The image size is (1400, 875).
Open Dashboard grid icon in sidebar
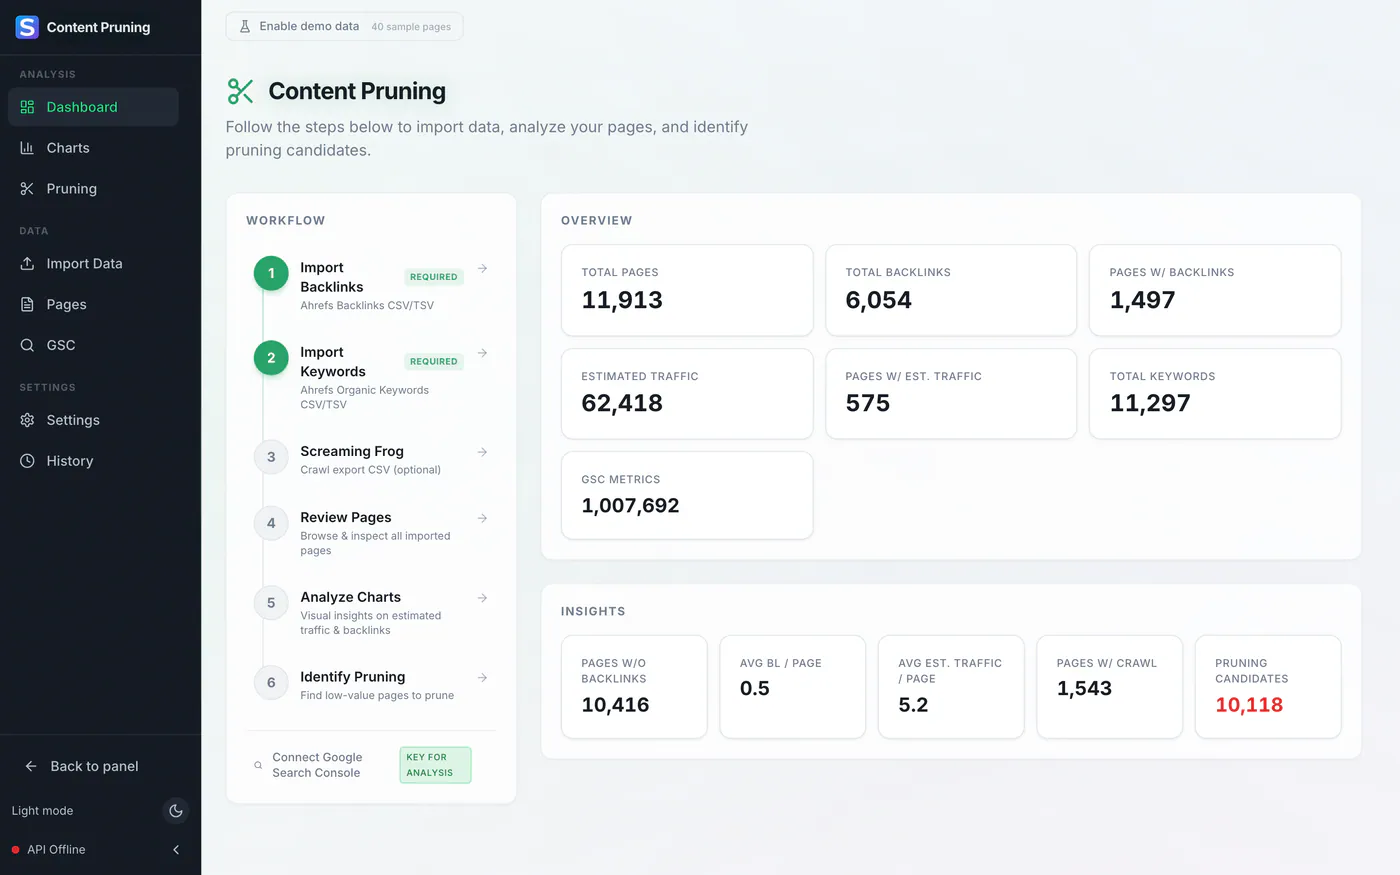pyautogui.click(x=27, y=107)
